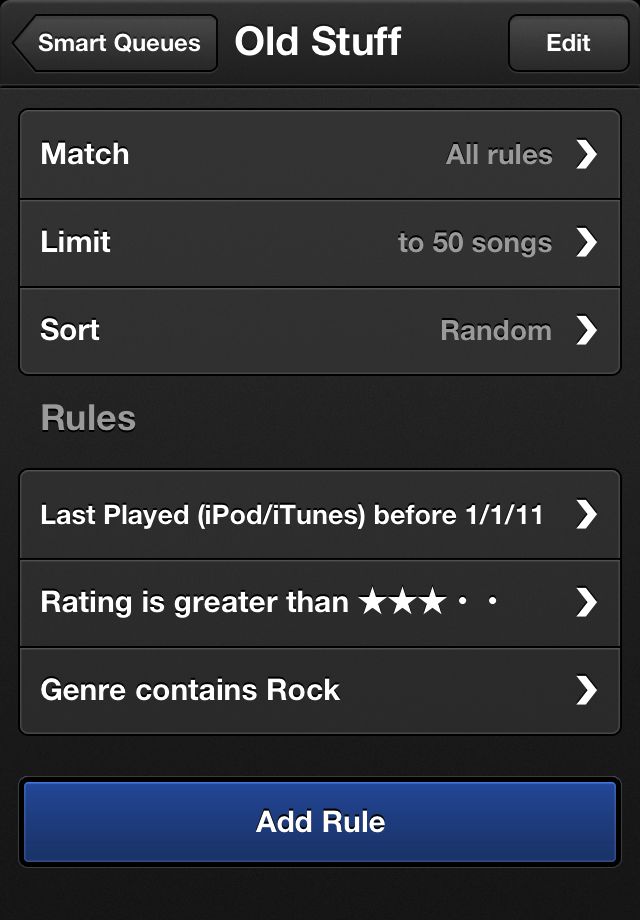Go back to Smart Queues
This screenshot has height=920, width=640.
pos(116,44)
